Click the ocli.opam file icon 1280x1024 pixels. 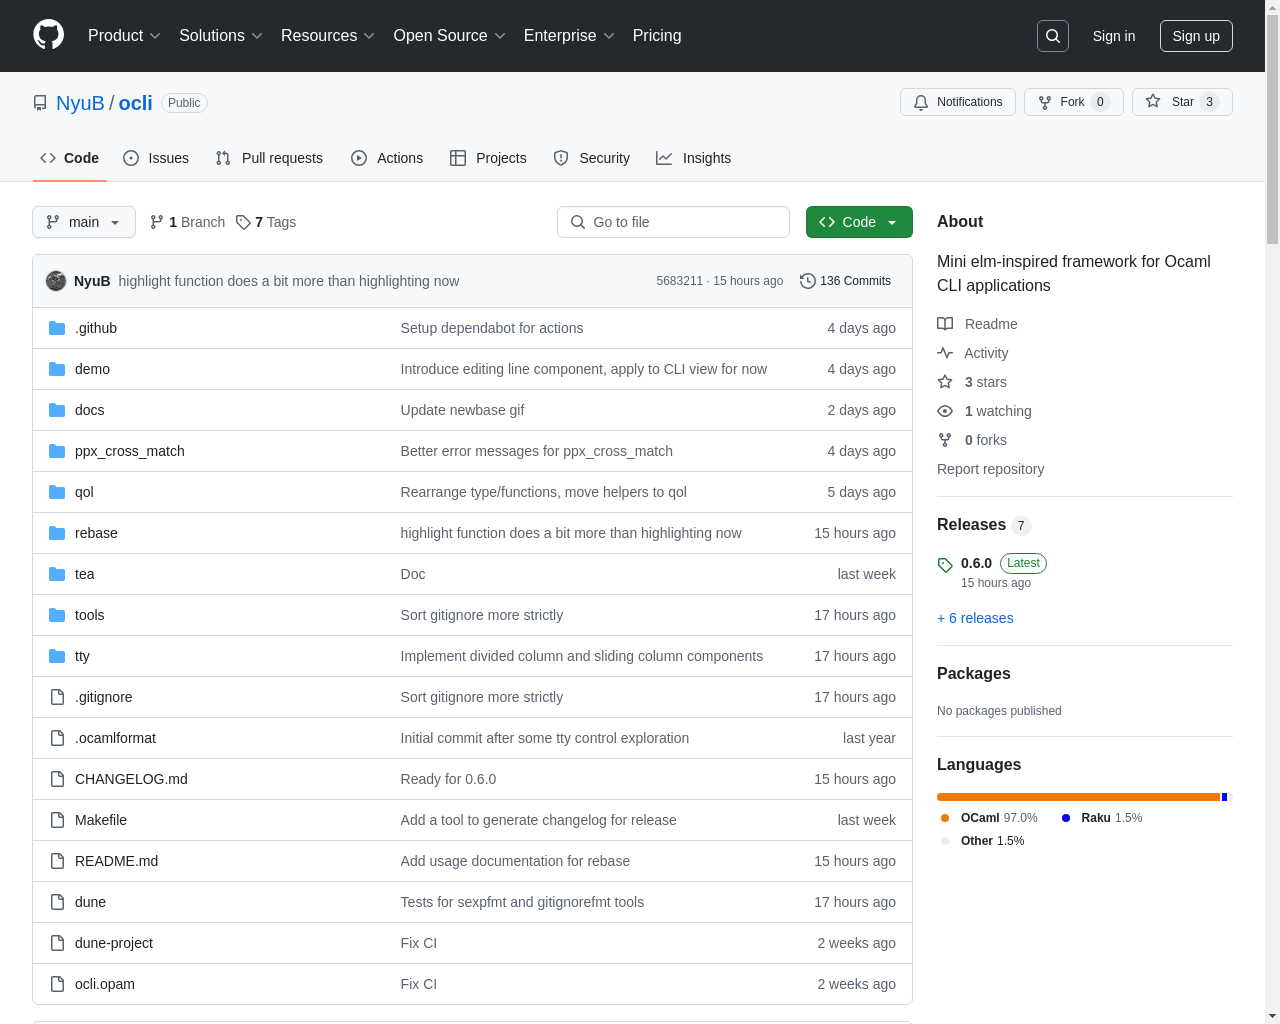point(57,984)
